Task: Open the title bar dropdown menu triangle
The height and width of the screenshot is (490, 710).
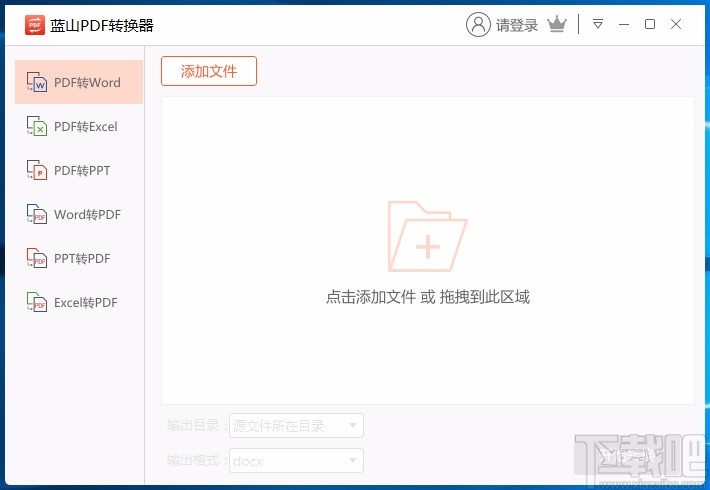Action: (x=598, y=24)
